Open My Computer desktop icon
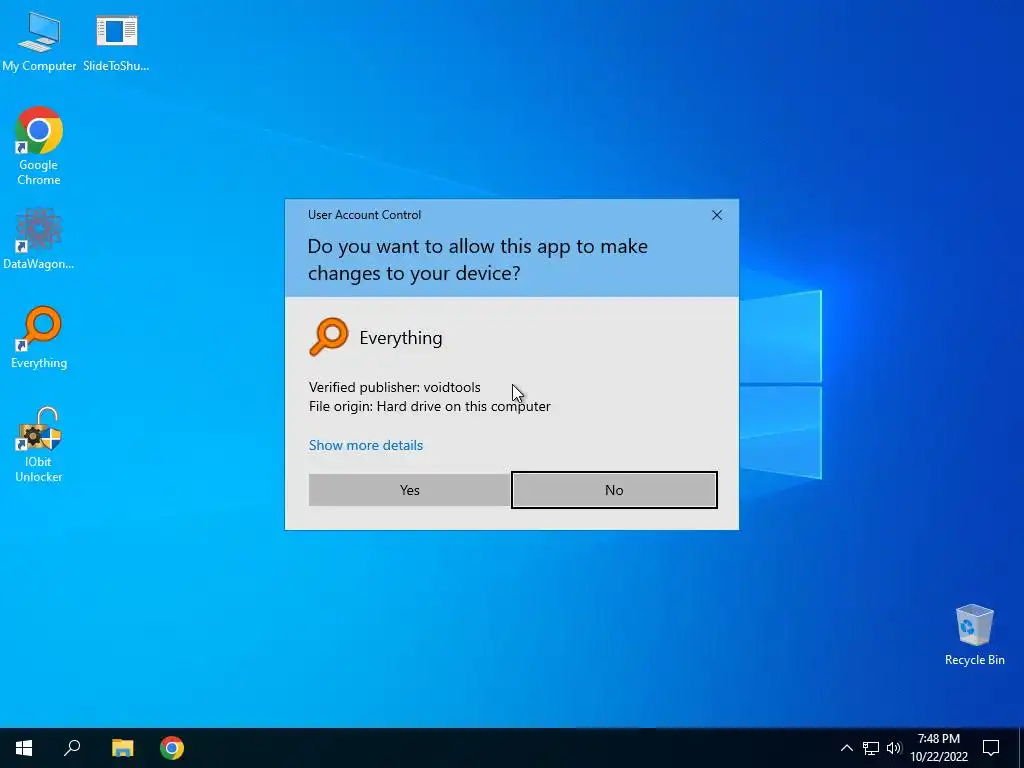 tap(39, 42)
